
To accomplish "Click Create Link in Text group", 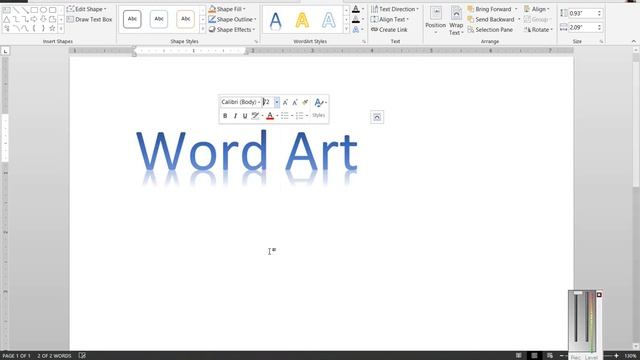I will click(389, 29).
